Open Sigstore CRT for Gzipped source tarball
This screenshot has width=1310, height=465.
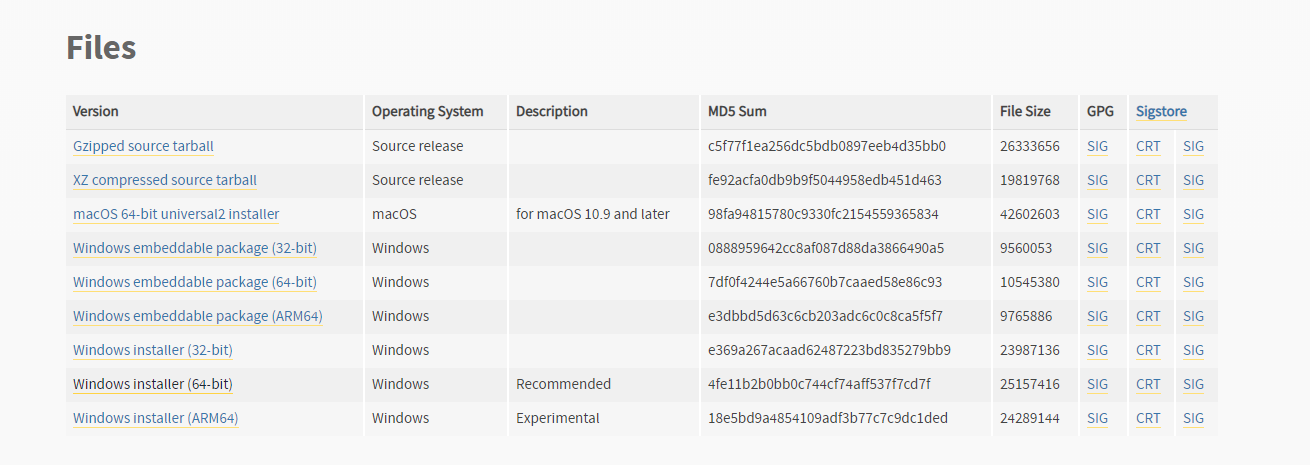1148,146
